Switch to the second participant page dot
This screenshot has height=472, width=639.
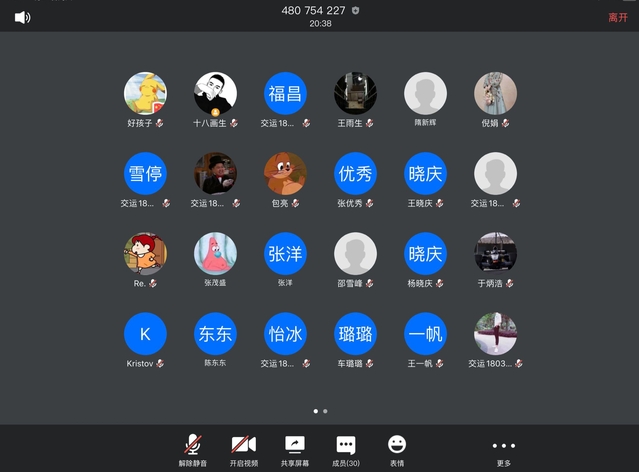click(x=325, y=411)
